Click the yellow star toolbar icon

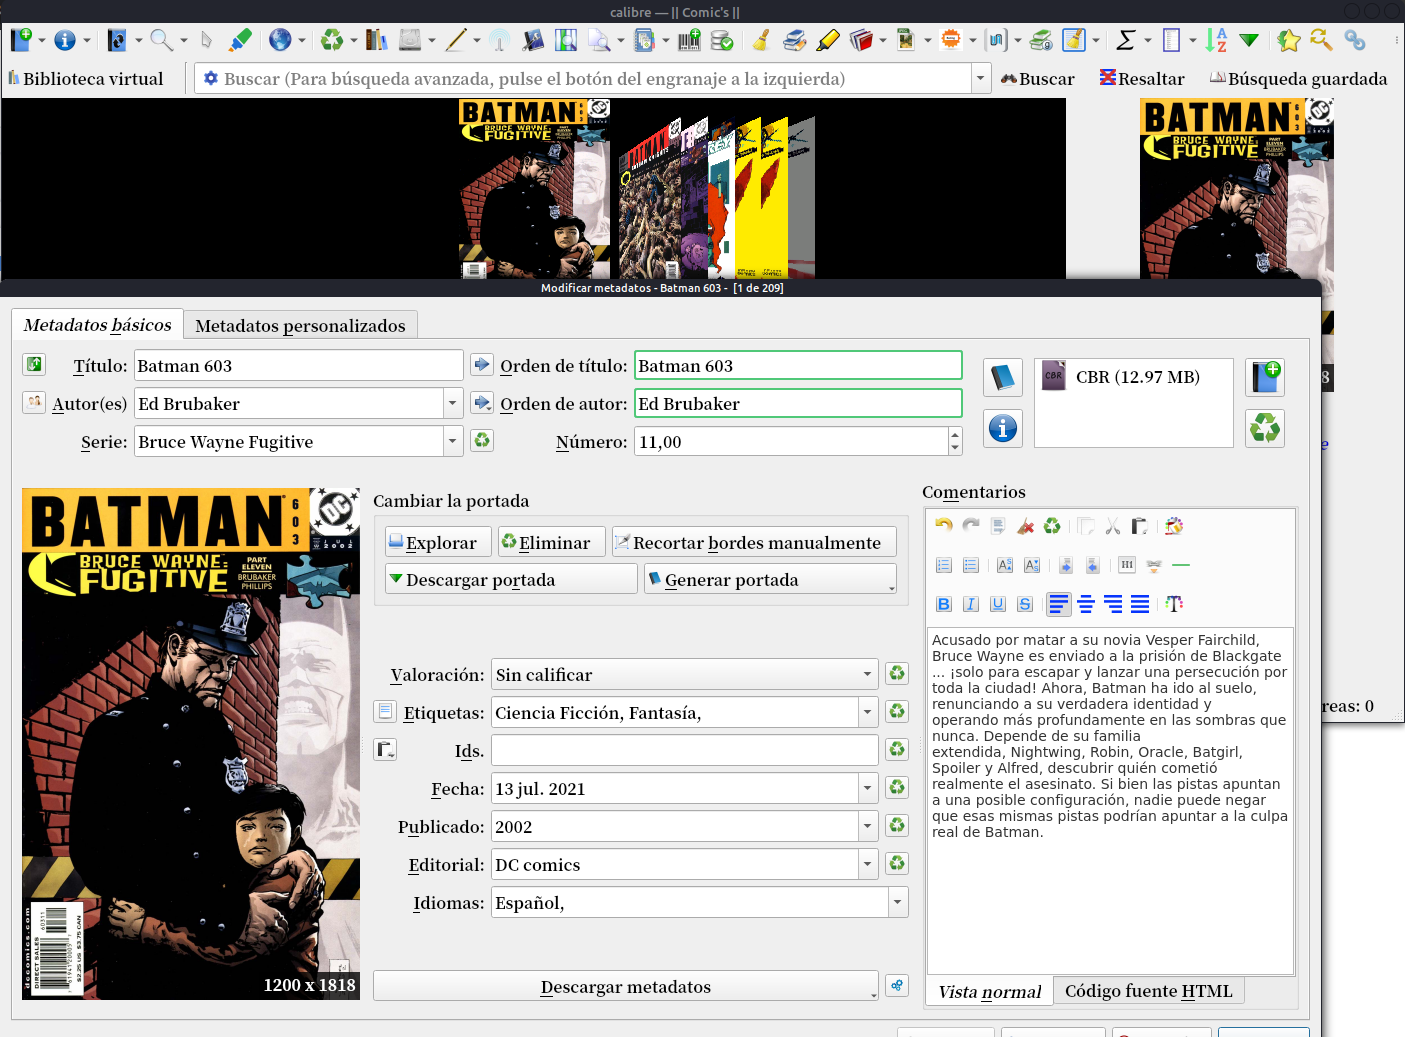(1288, 40)
